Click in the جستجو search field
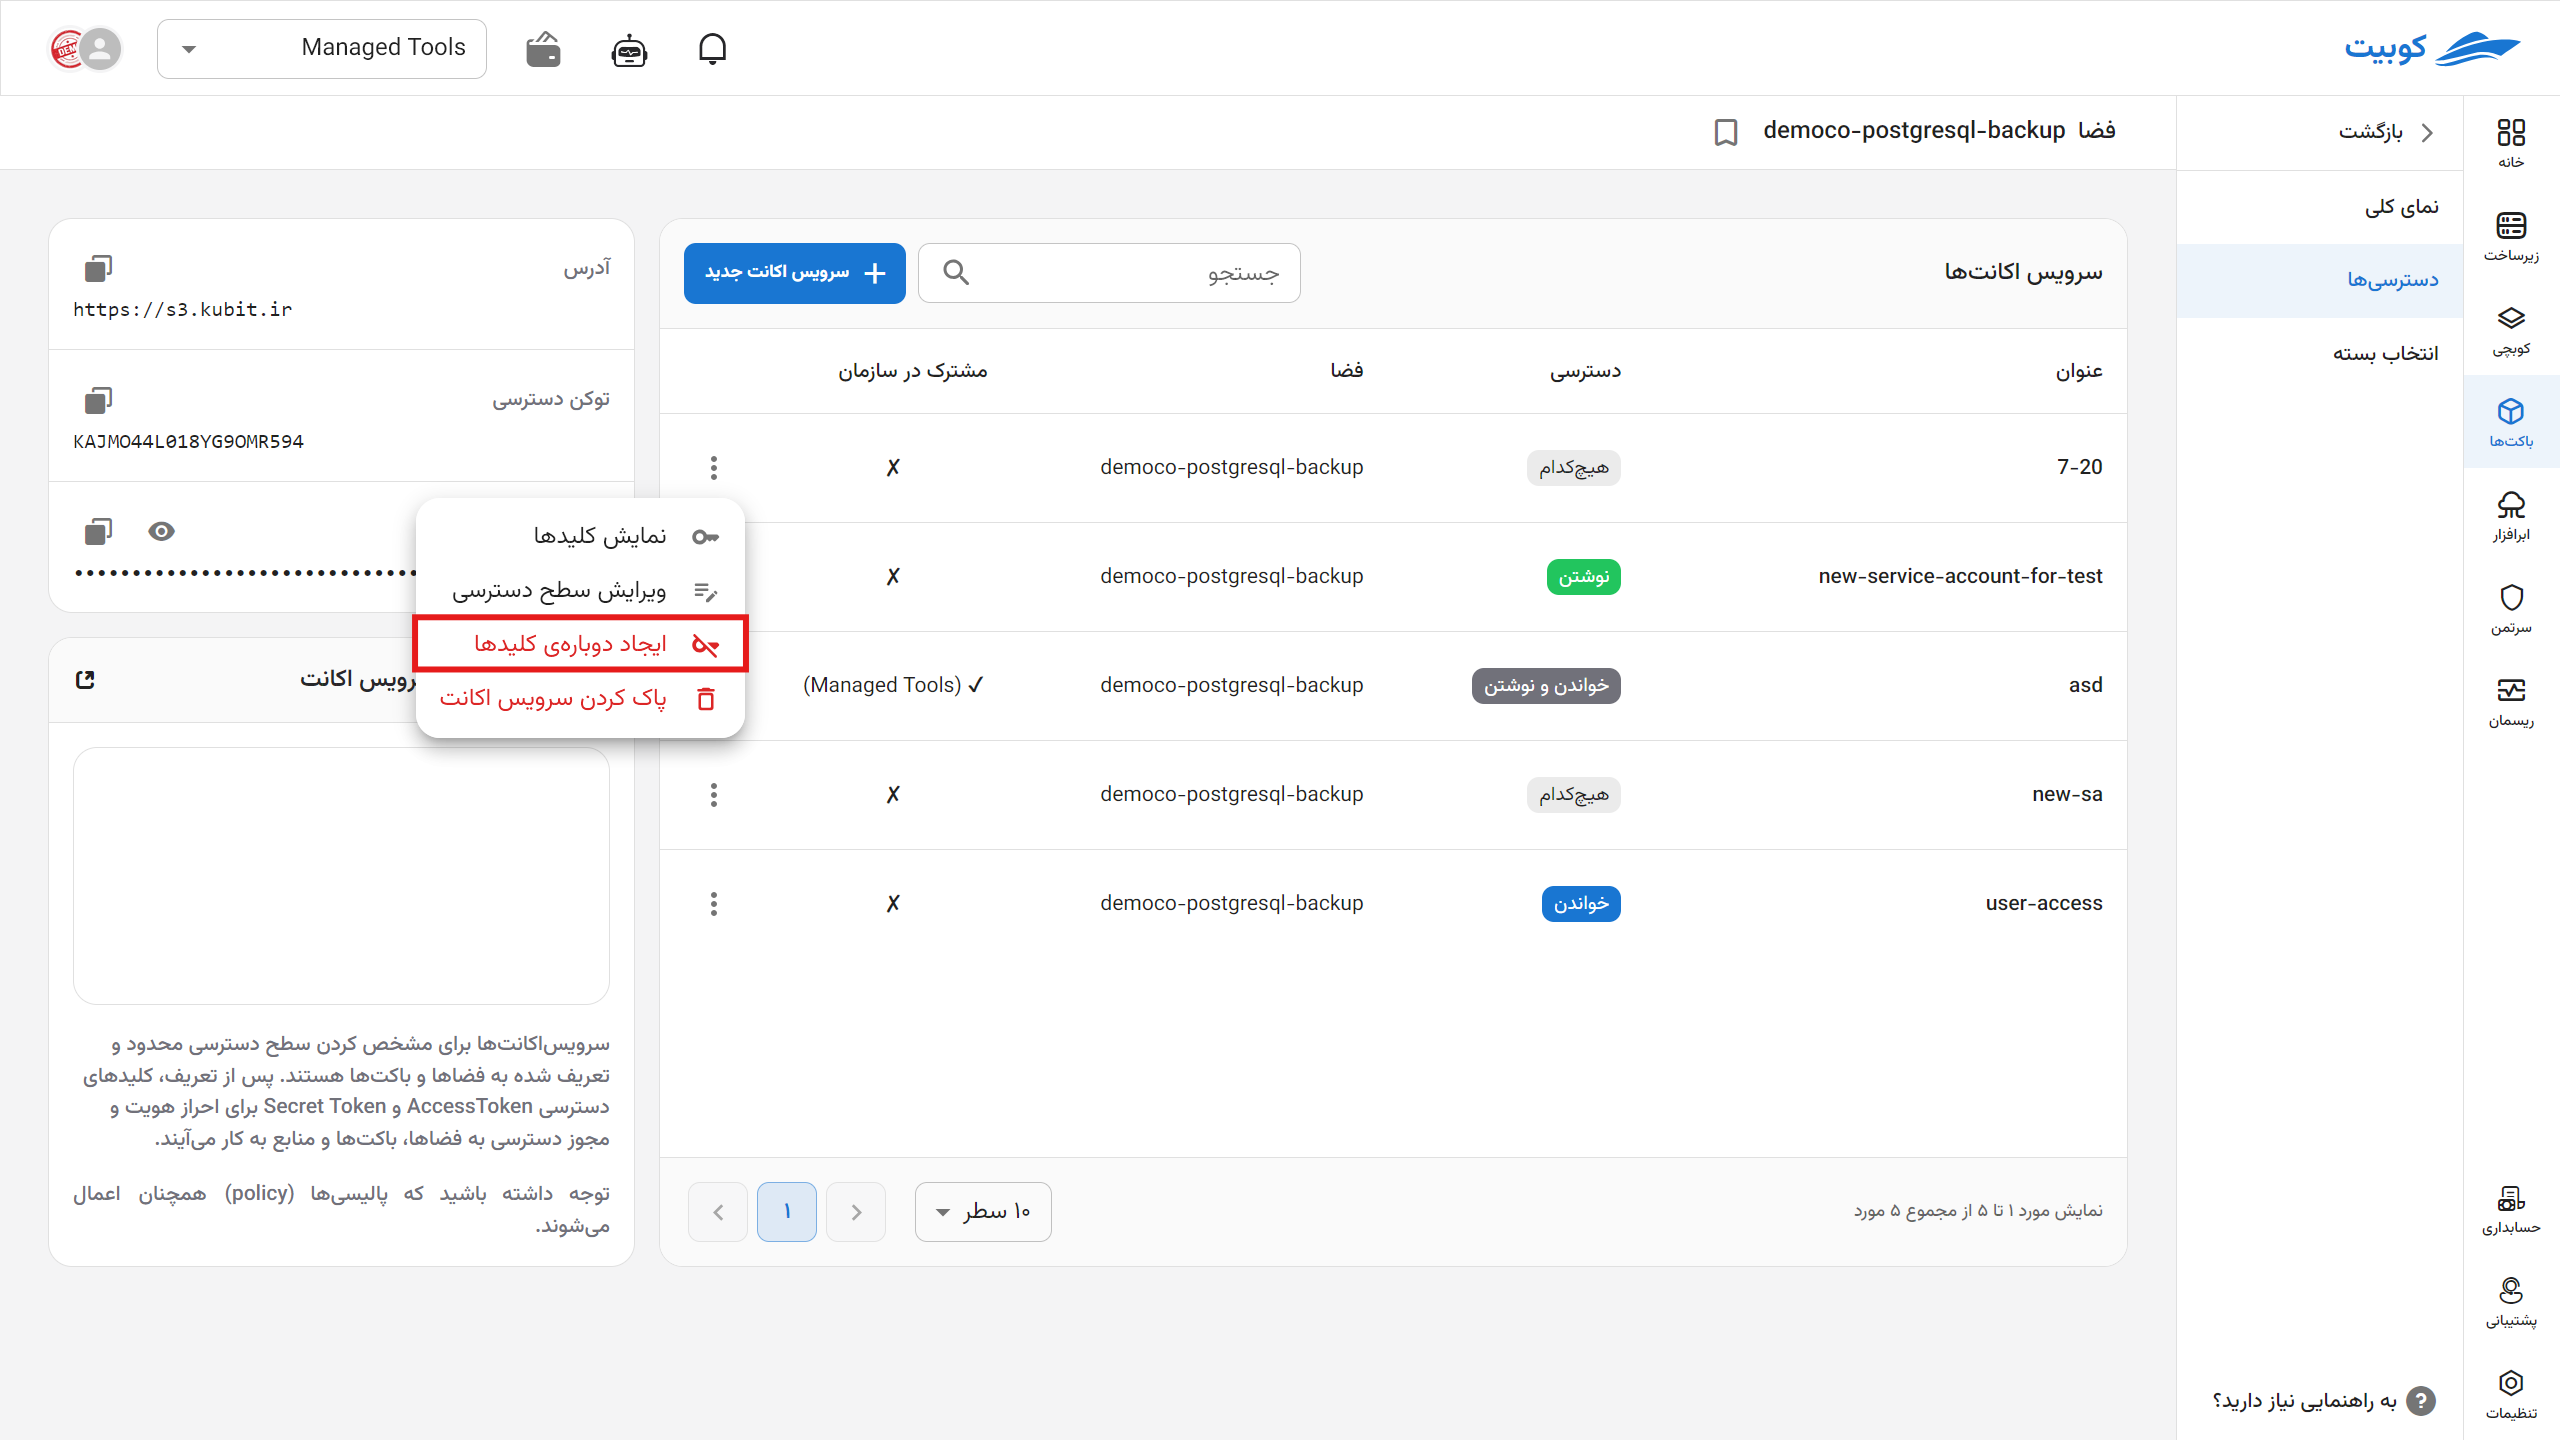This screenshot has height=1440, width=2560. point(1109,273)
